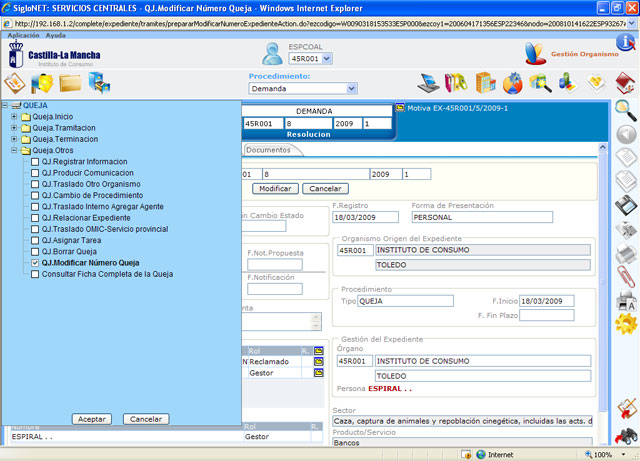Click the user avatar icon above ESPCOAL

point(272,53)
